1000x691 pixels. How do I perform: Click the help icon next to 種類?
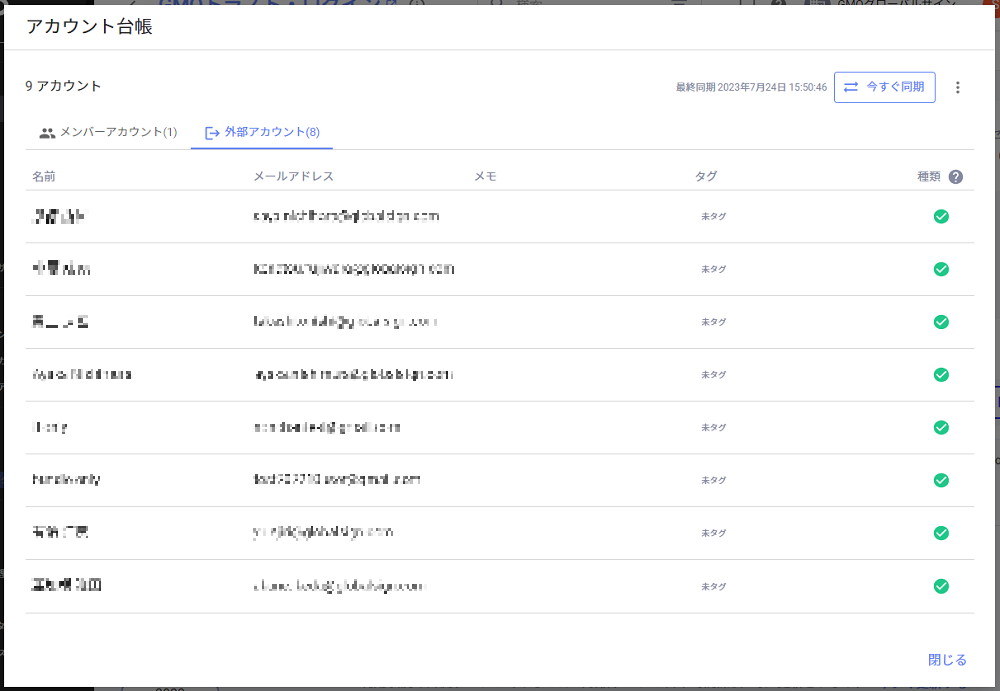click(956, 177)
